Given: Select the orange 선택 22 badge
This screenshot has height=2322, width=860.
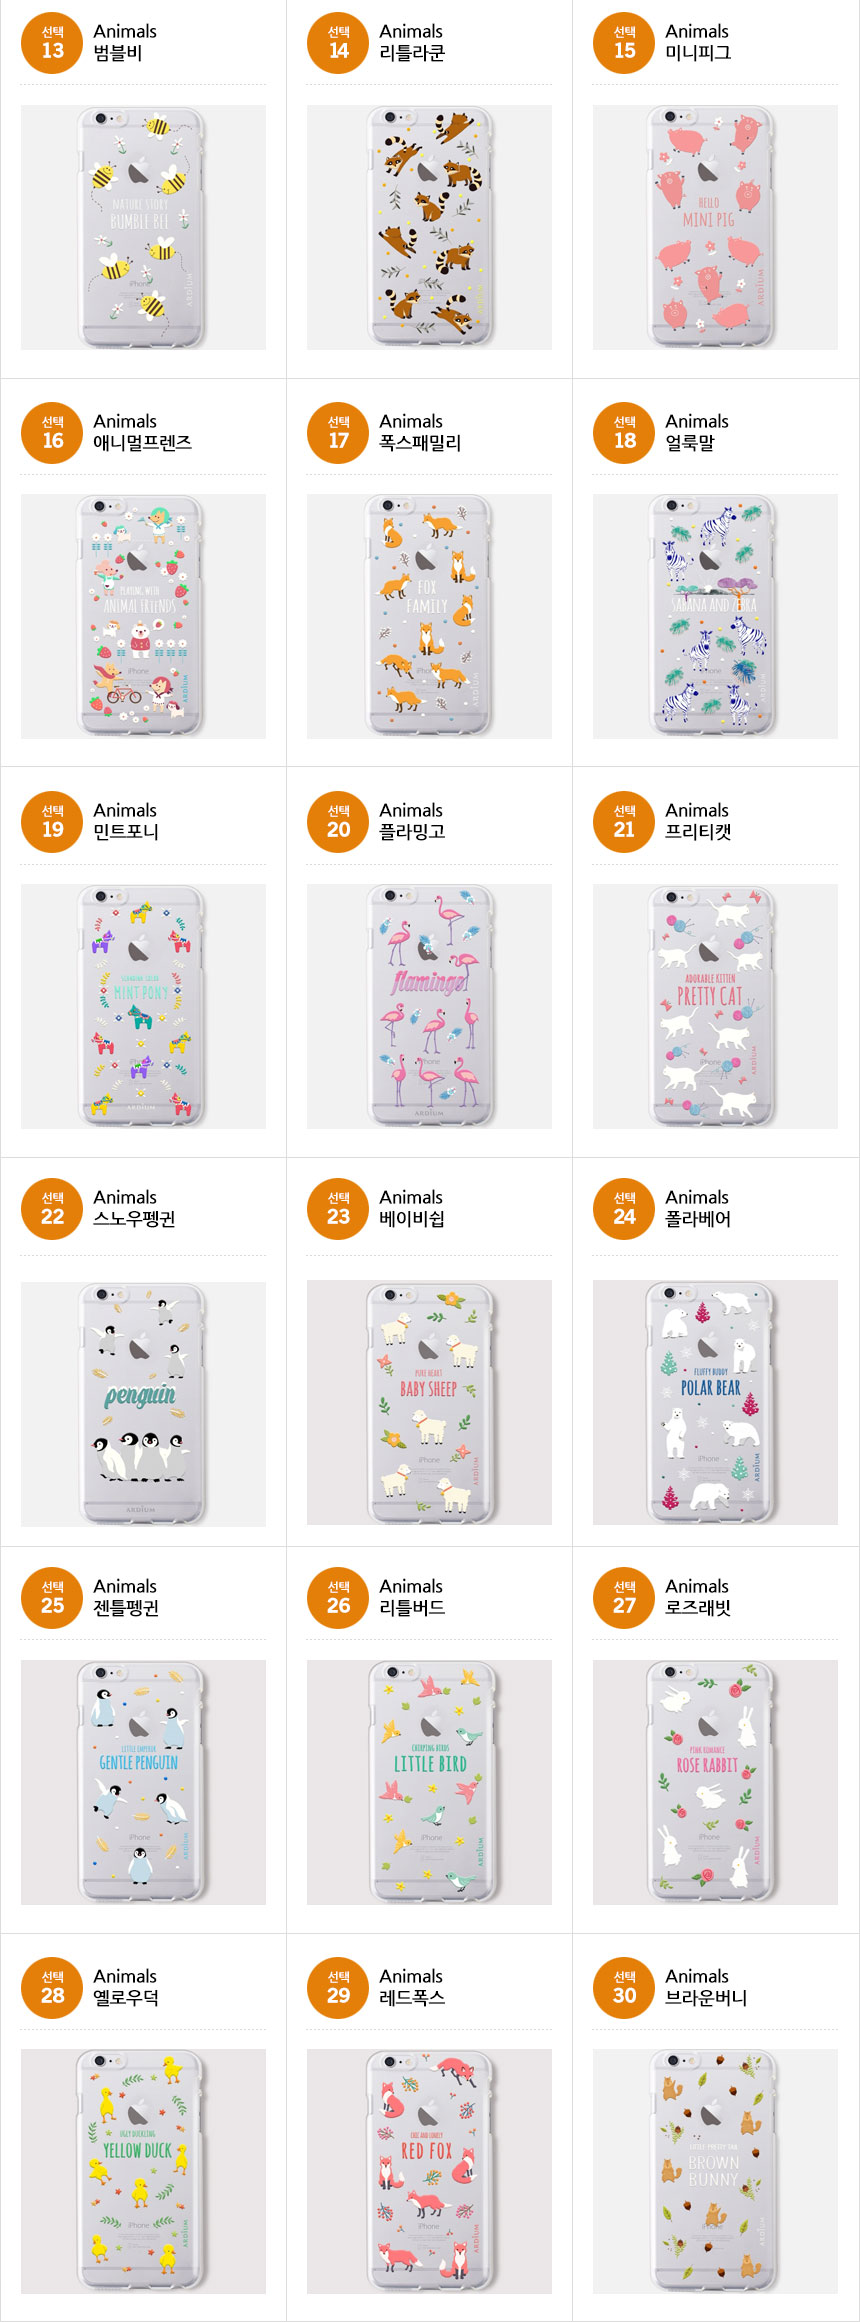Looking at the screenshot, I should (x=52, y=1209).
